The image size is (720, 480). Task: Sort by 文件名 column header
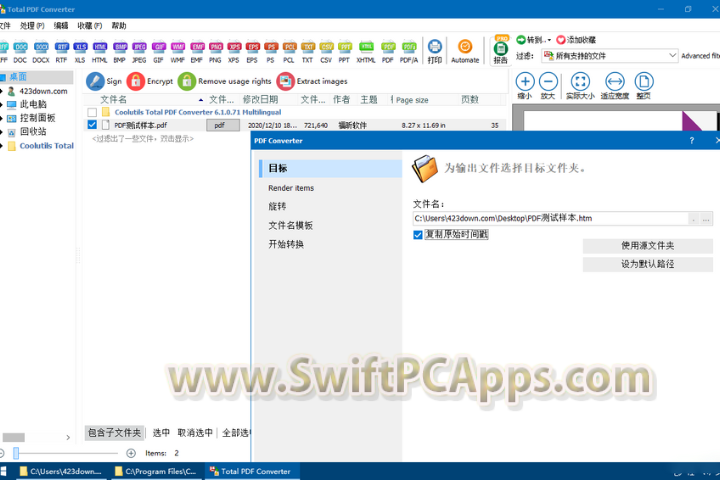113,100
